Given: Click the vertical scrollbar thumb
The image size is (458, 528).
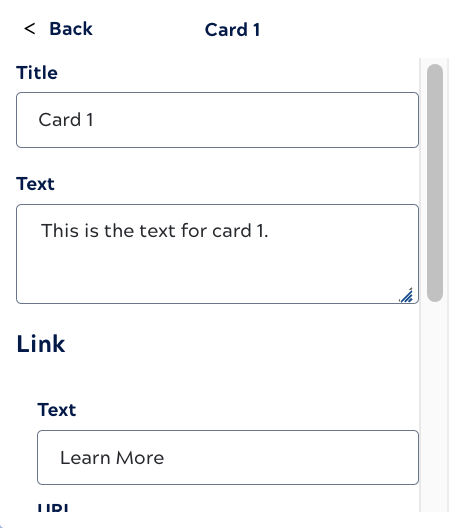Looking at the screenshot, I should tap(435, 183).
